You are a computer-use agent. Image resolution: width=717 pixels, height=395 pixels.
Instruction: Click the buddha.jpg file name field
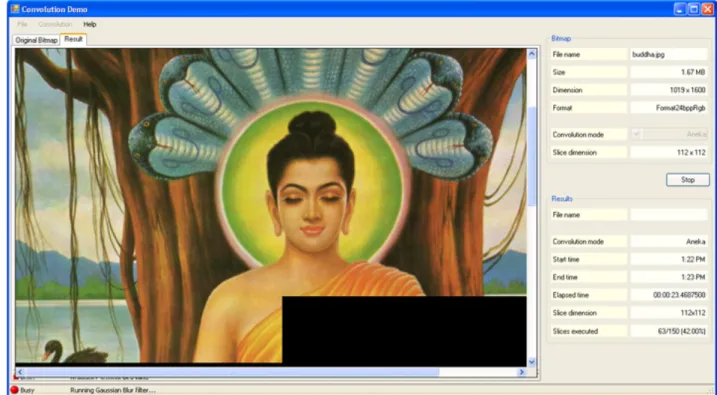(669, 54)
